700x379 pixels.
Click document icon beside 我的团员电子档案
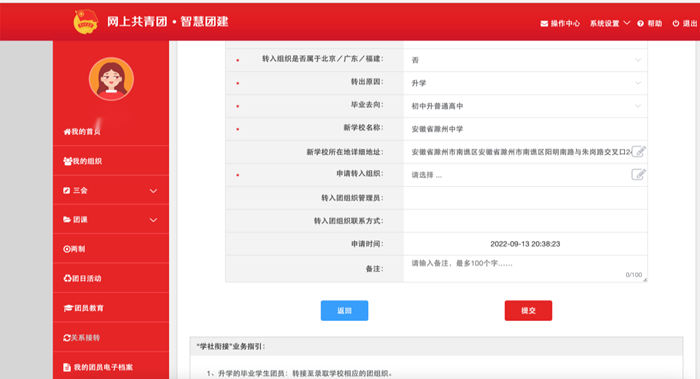click(x=67, y=367)
